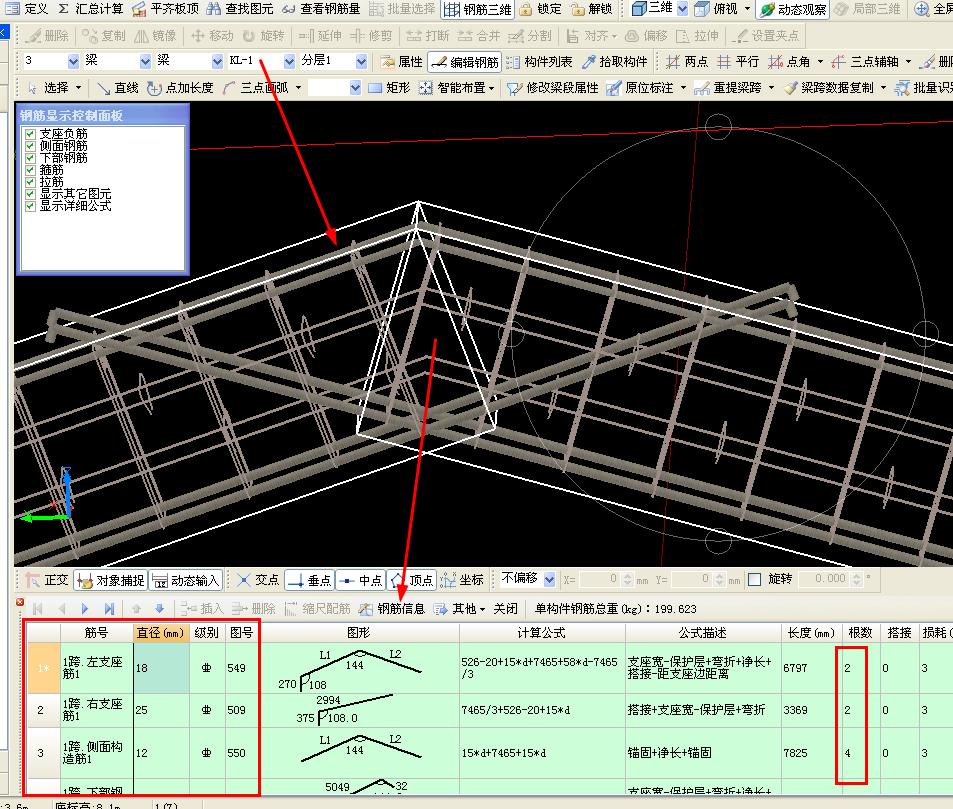Screen dimensions: 953x809
Task: Click 平齐板顶 align slab top
Action: 166,9
